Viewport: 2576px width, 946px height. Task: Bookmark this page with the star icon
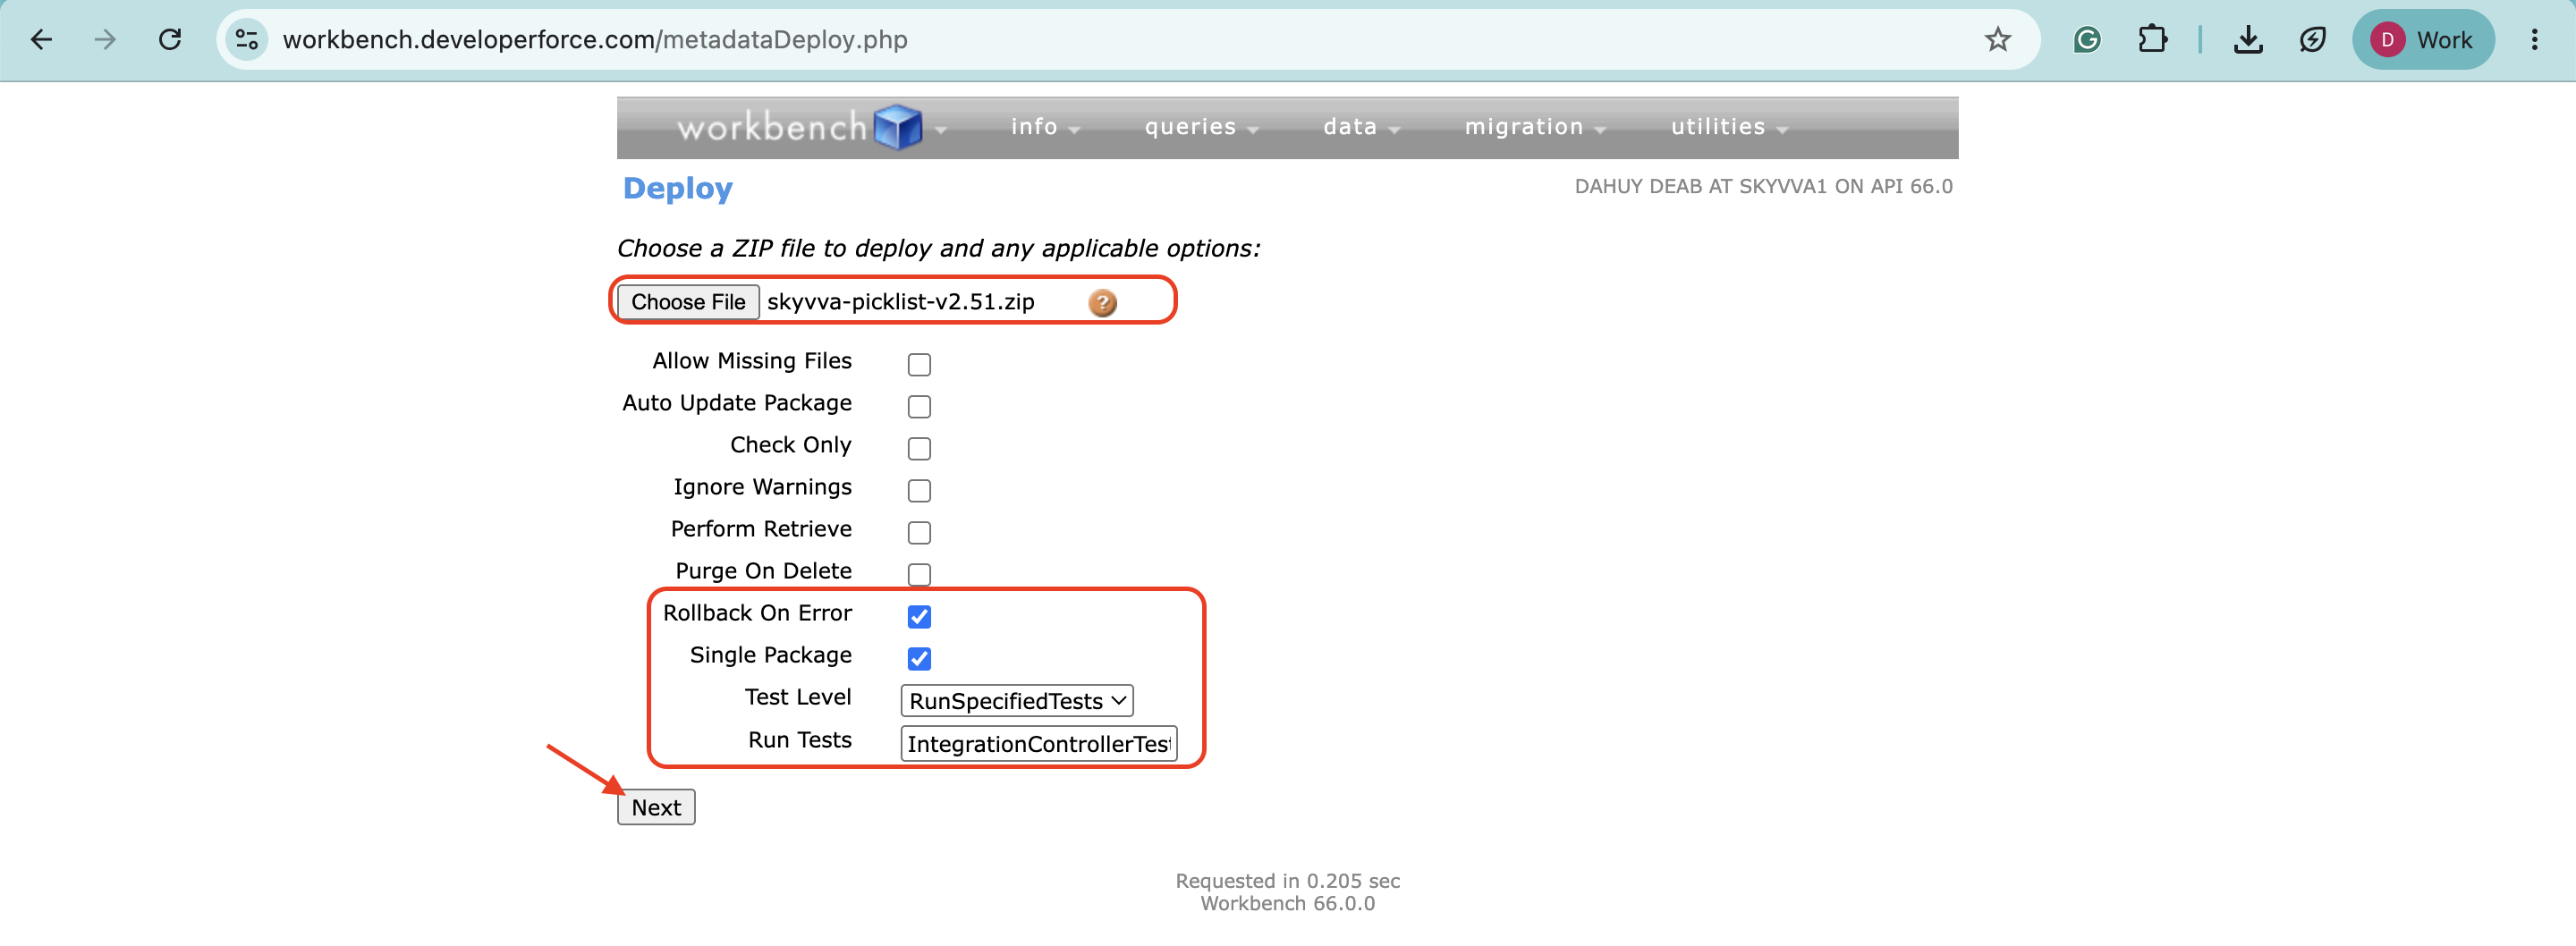pyautogui.click(x=1997, y=40)
